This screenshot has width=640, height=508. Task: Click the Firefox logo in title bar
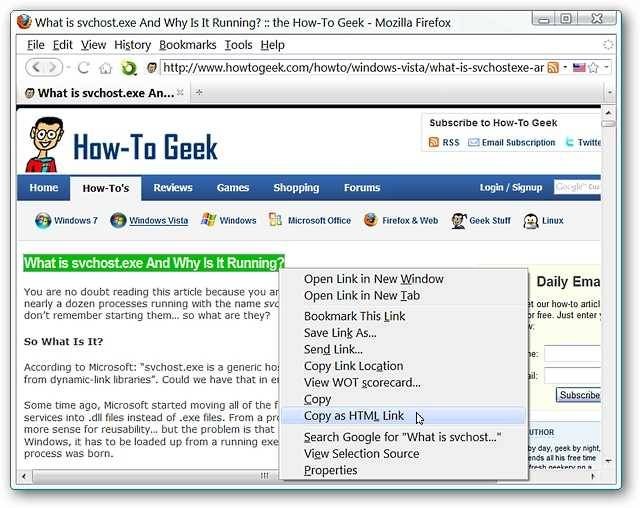24,22
